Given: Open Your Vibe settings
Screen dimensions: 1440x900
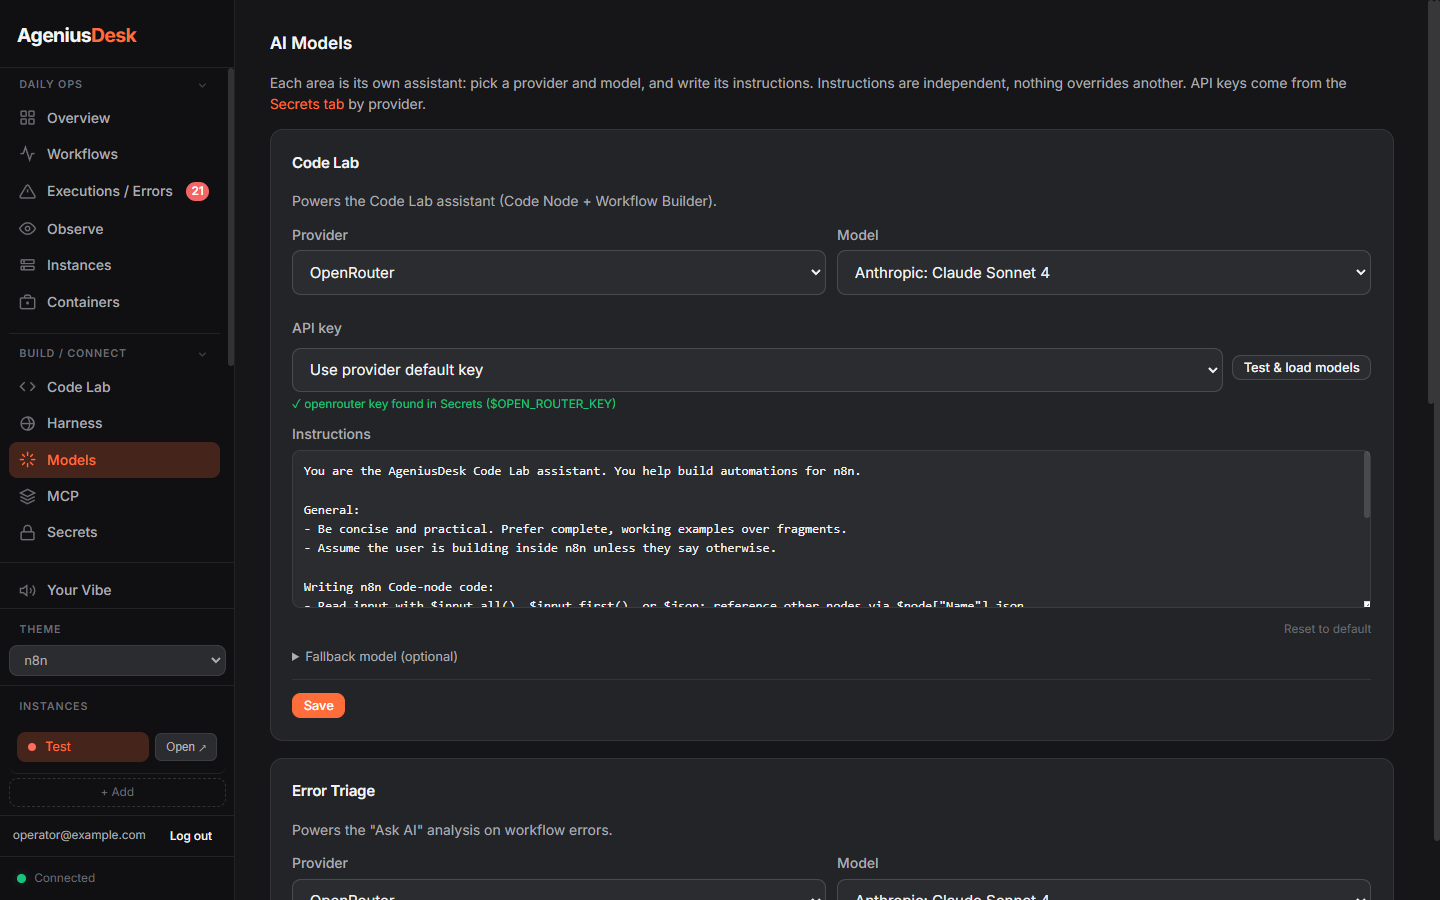Looking at the screenshot, I should (x=114, y=590).
